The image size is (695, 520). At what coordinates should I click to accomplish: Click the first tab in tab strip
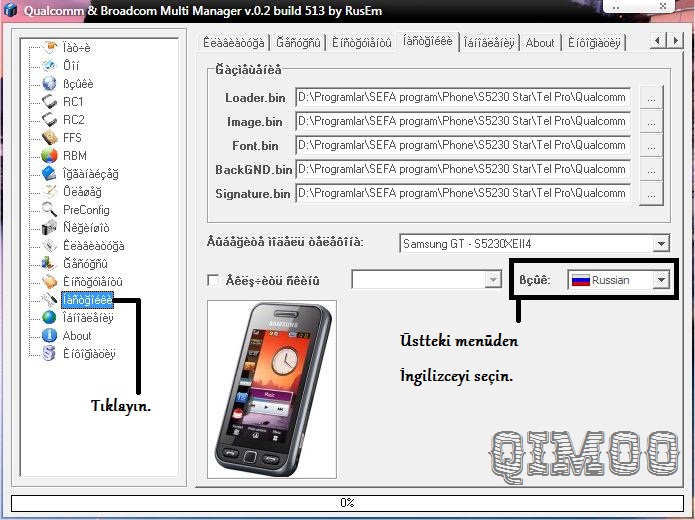pos(234,43)
